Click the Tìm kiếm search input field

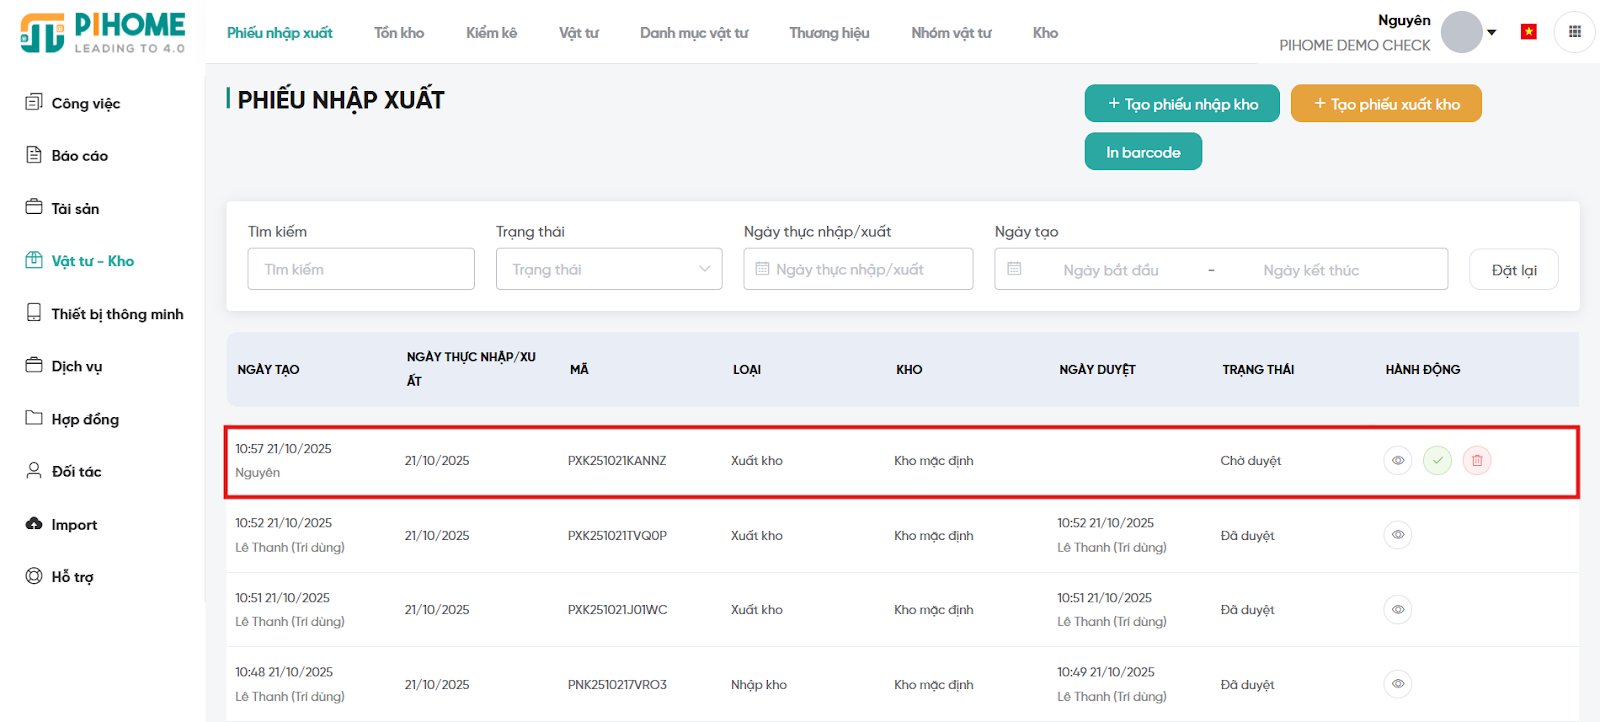[361, 269]
